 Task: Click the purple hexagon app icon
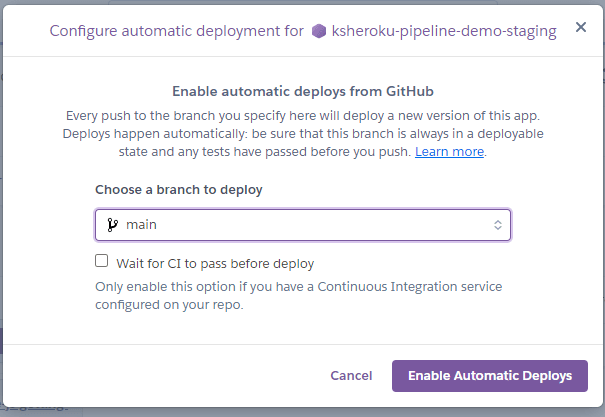pyautogui.click(x=319, y=31)
